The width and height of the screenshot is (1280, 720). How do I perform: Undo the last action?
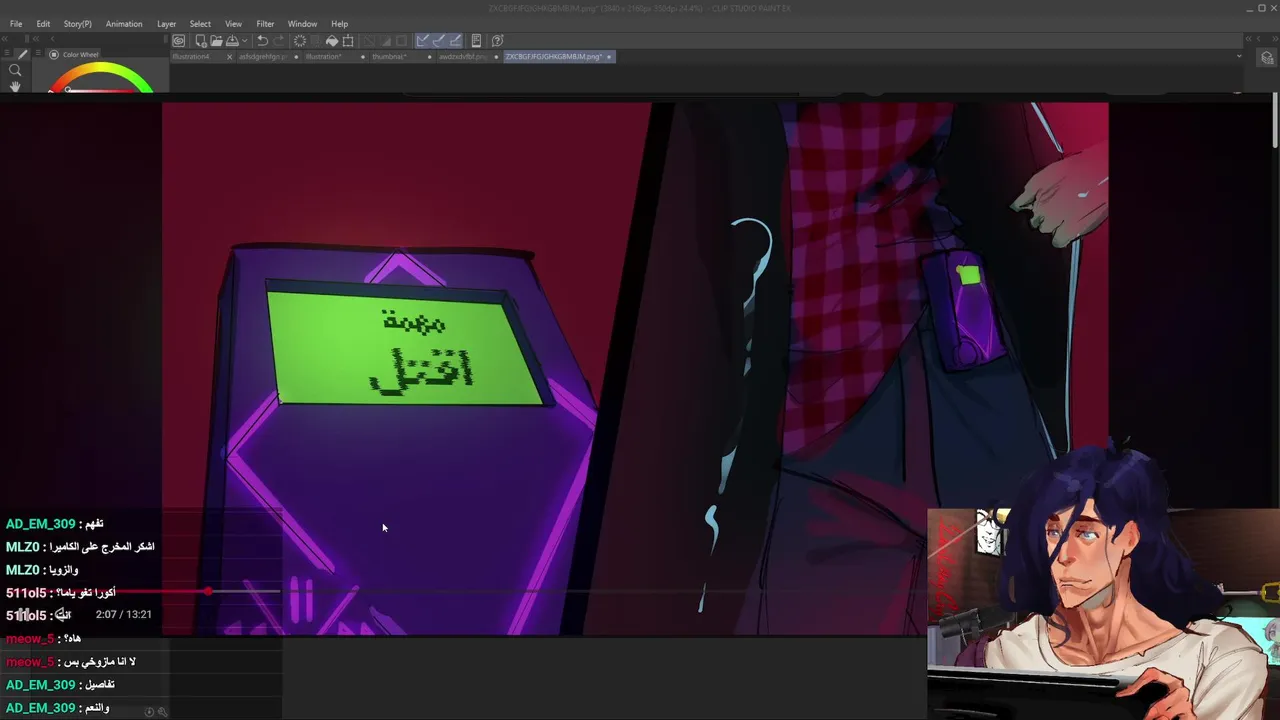point(262,41)
